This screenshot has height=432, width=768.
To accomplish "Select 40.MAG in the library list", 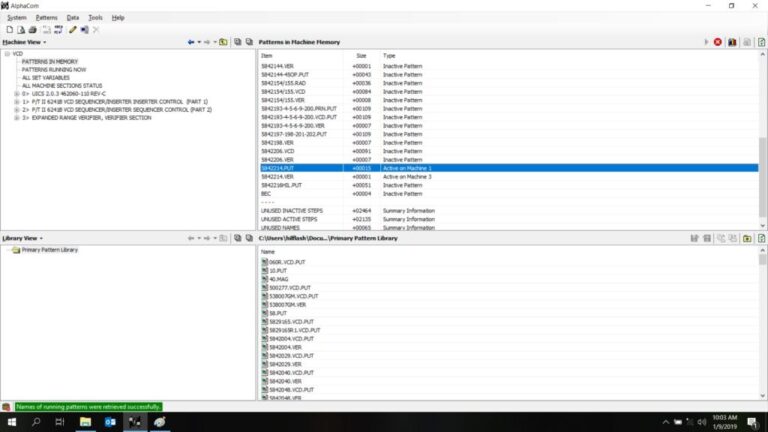I will 278,279.
